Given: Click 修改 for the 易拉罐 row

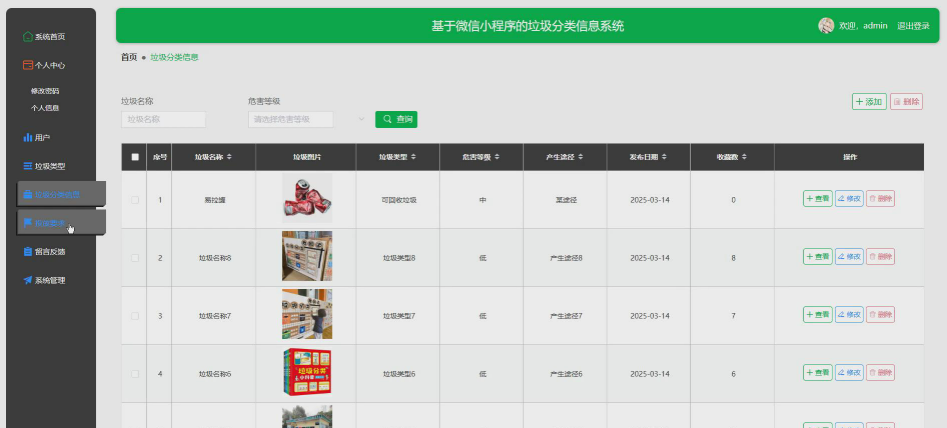Looking at the screenshot, I should [x=849, y=199].
